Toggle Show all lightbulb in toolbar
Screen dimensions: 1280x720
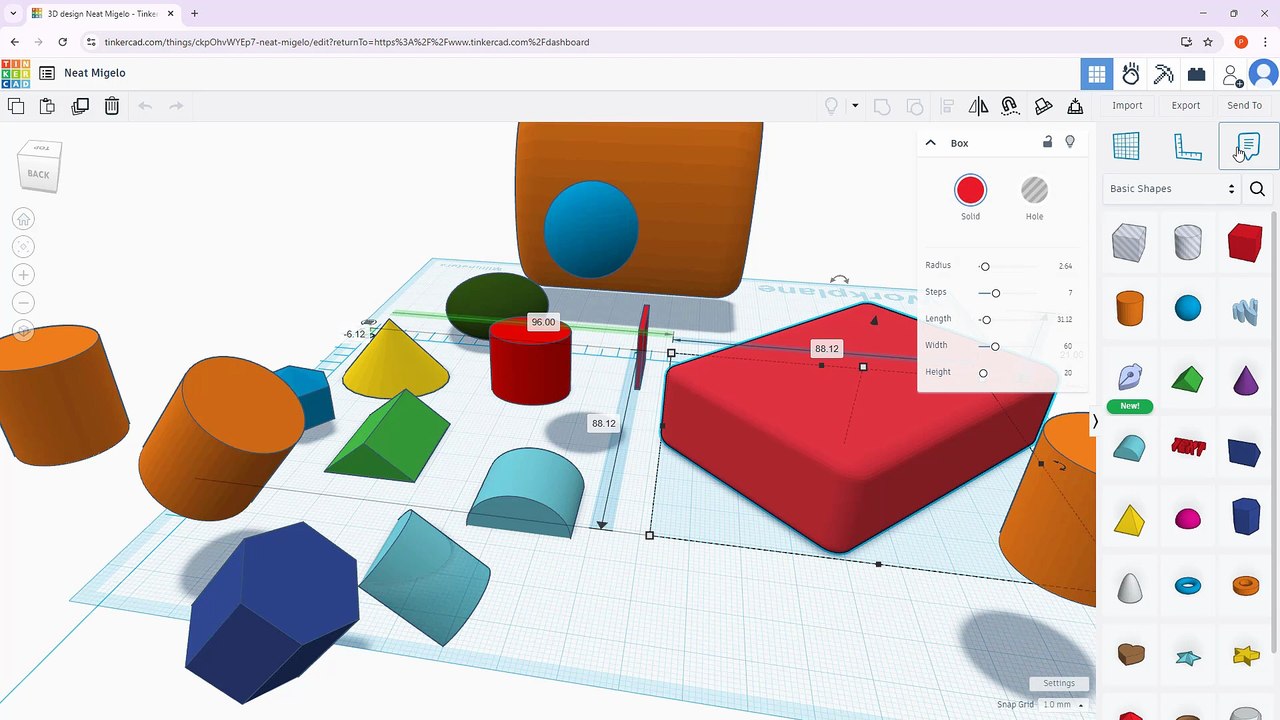(831, 106)
